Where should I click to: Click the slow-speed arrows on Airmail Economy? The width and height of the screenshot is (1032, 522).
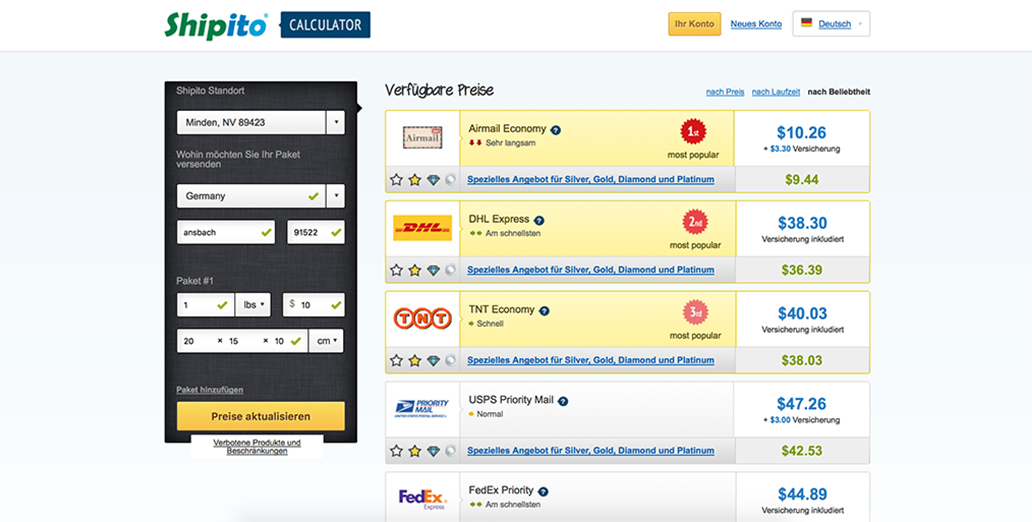475,143
